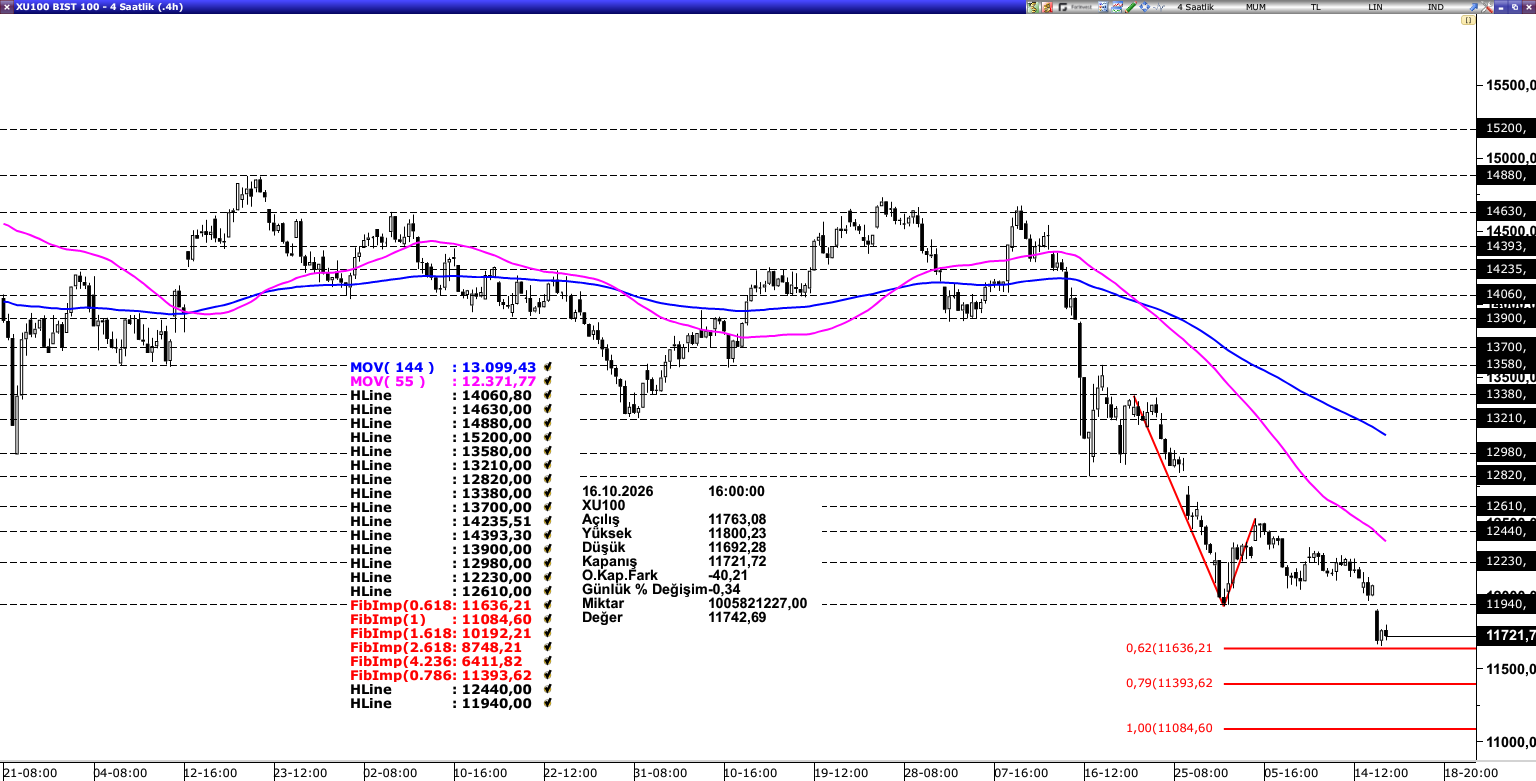
Task: Click the green pencil drawing tool icon
Action: (x=1130, y=7)
